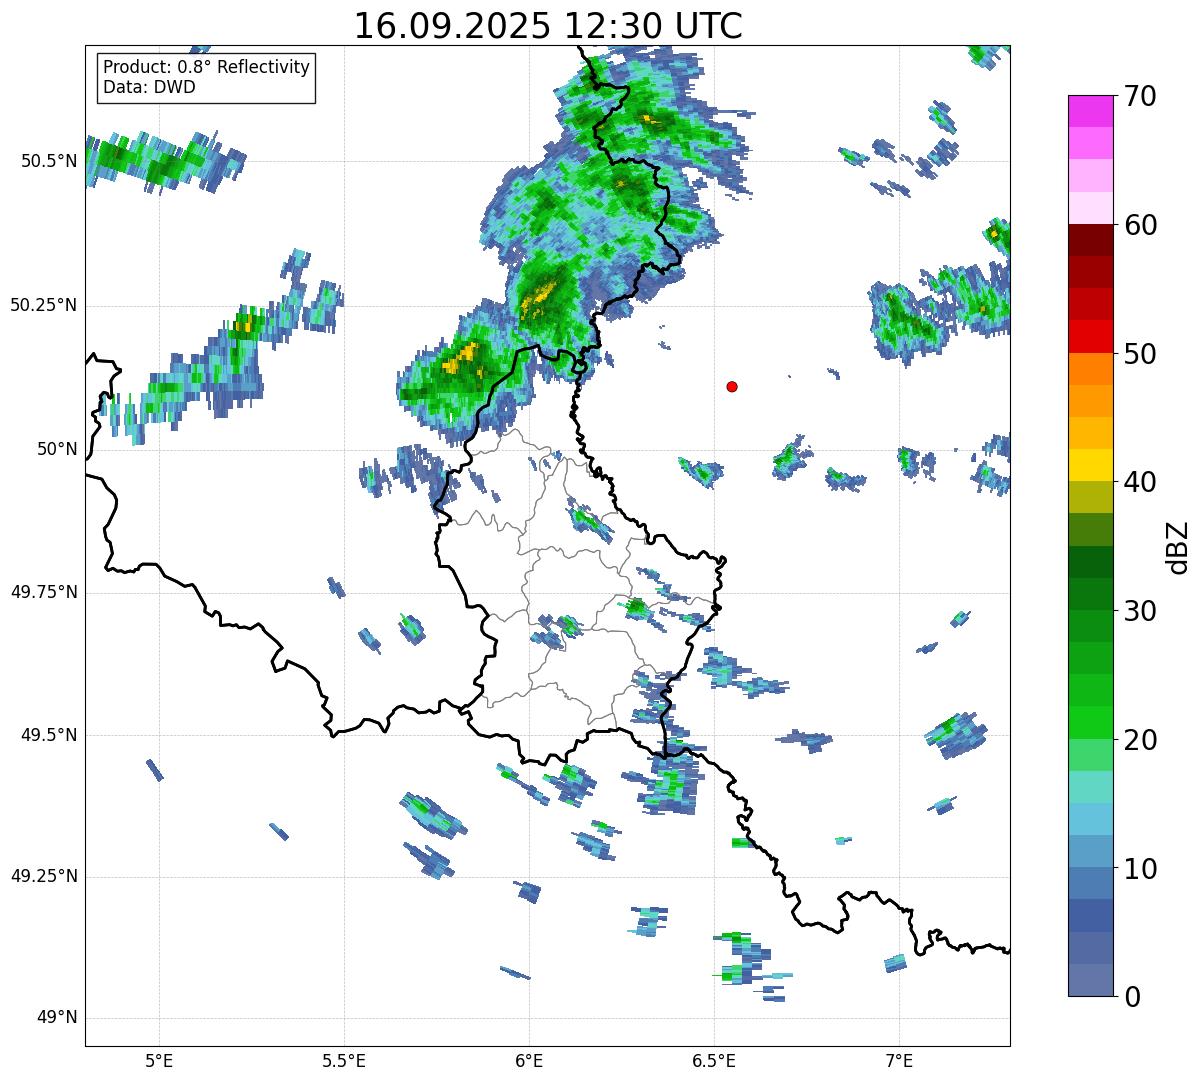Screen dimensions: 1202x1081
Task: Click the lowest gray-blue colorbar swatch just above the 0 tick
Action: point(1090,980)
